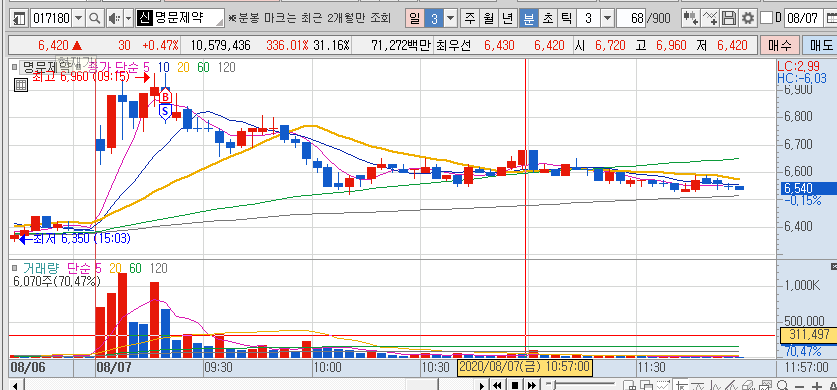This screenshot has width=837, height=390.
Task: Open the day interval dropdown arrow
Action: pyautogui.click(x=451, y=19)
